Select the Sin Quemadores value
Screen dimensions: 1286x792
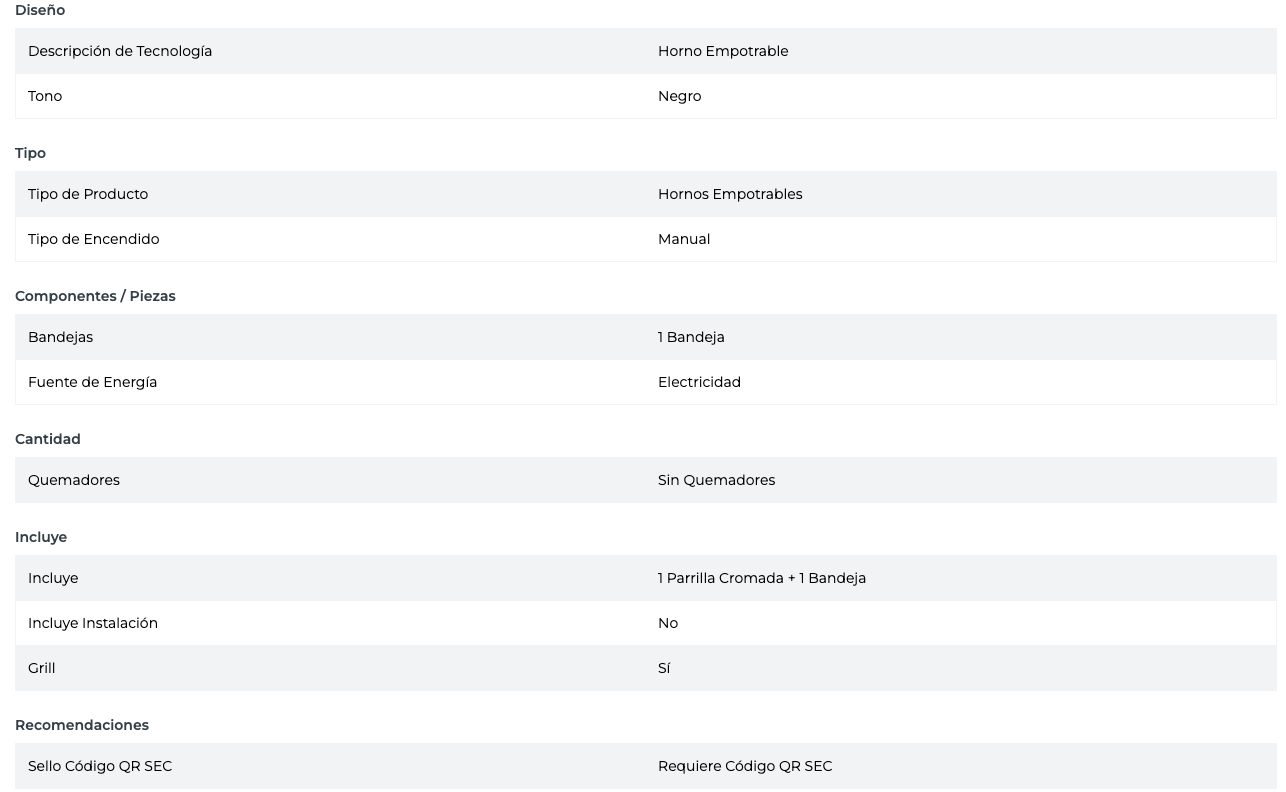coord(716,480)
